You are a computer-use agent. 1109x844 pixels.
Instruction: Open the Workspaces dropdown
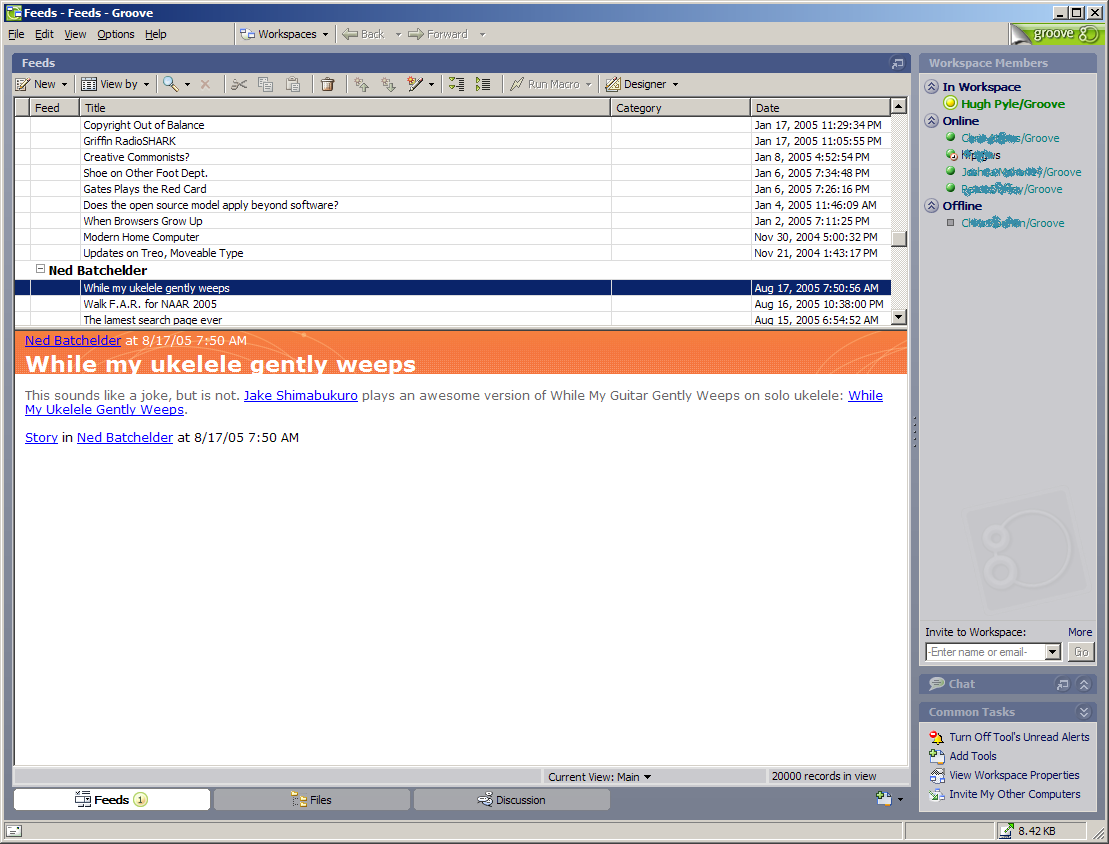(x=285, y=34)
